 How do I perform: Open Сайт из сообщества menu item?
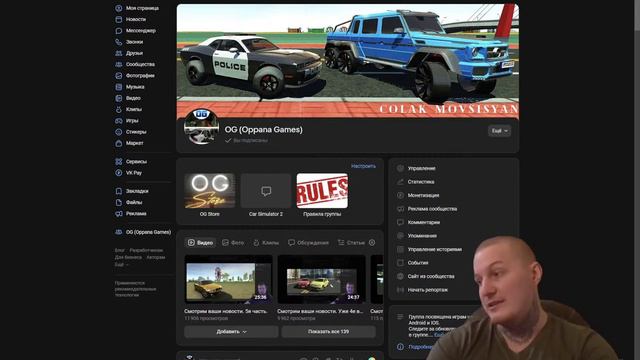coord(431,276)
